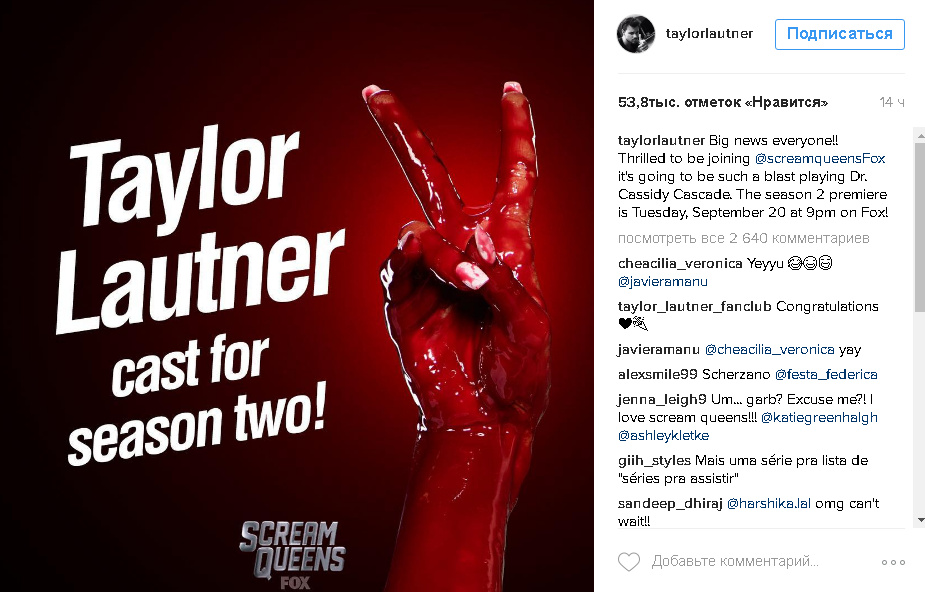Click the @javieramanu mention
This screenshot has width=925, height=592.
click(x=662, y=282)
